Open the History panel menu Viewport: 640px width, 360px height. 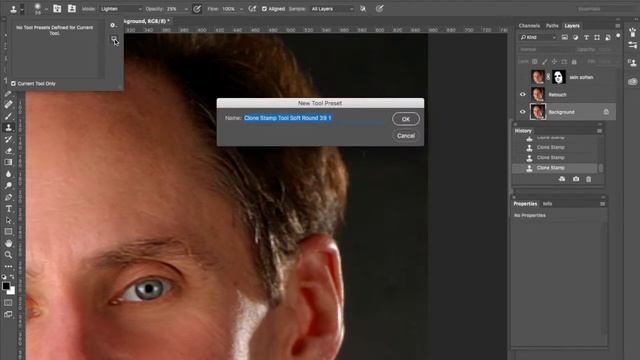click(599, 131)
